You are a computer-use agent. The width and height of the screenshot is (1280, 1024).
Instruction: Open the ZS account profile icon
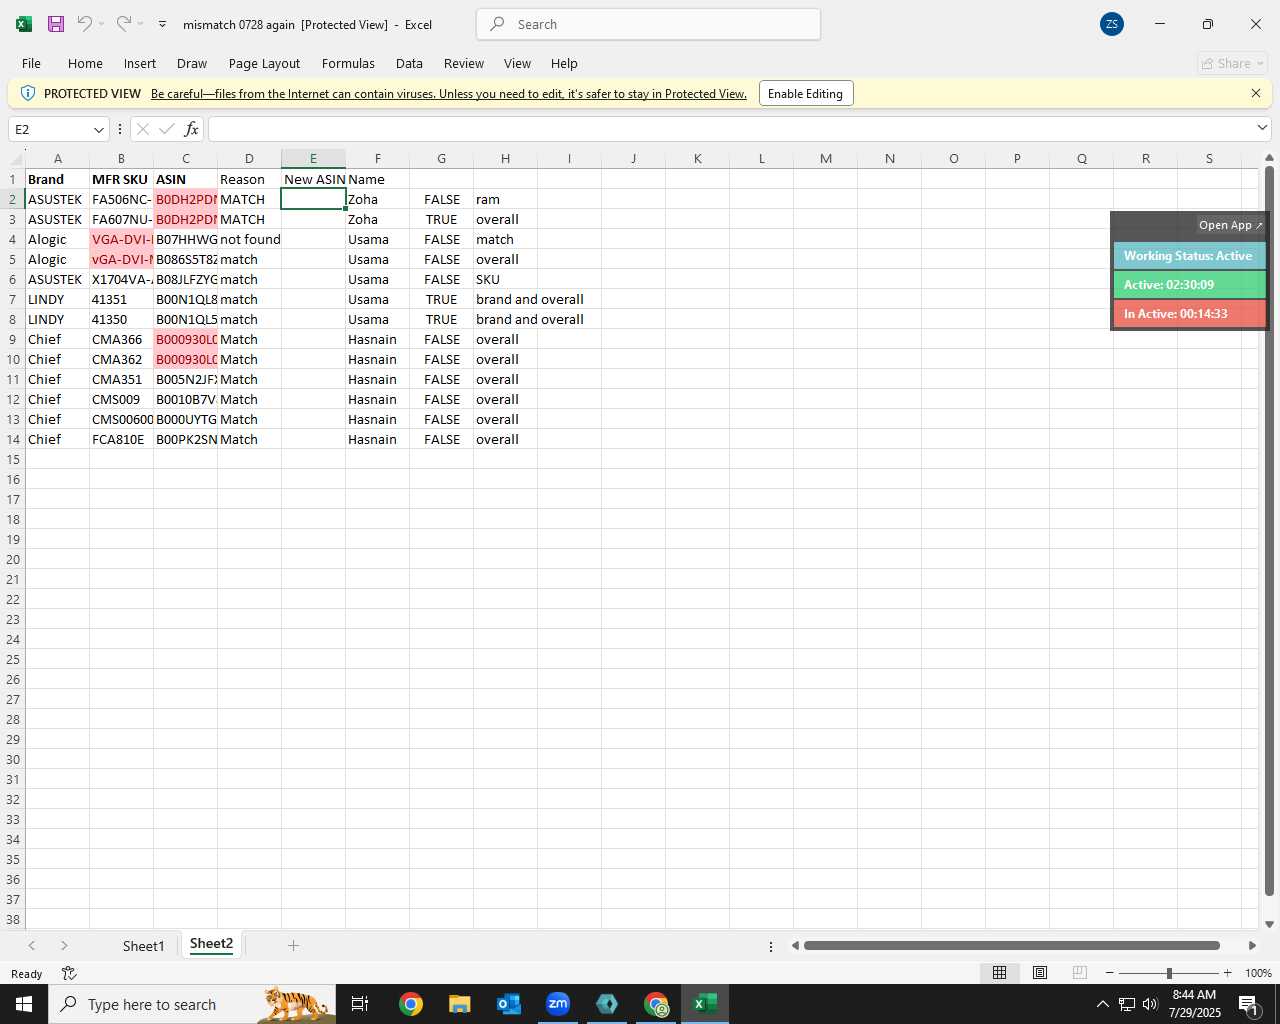pyautogui.click(x=1111, y=24)
